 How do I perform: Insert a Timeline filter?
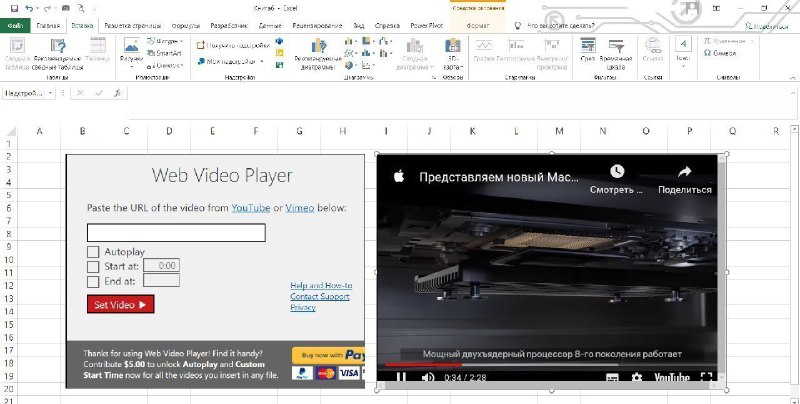click(616, 54)
